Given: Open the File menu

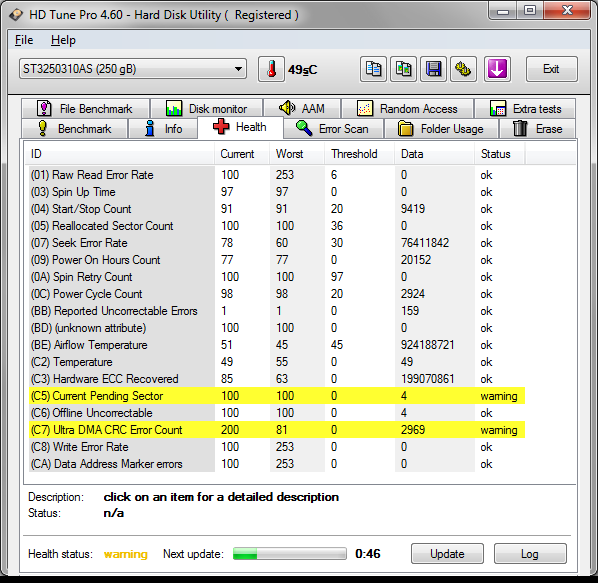Looking at the screenshot, I should tap(24, 40).
